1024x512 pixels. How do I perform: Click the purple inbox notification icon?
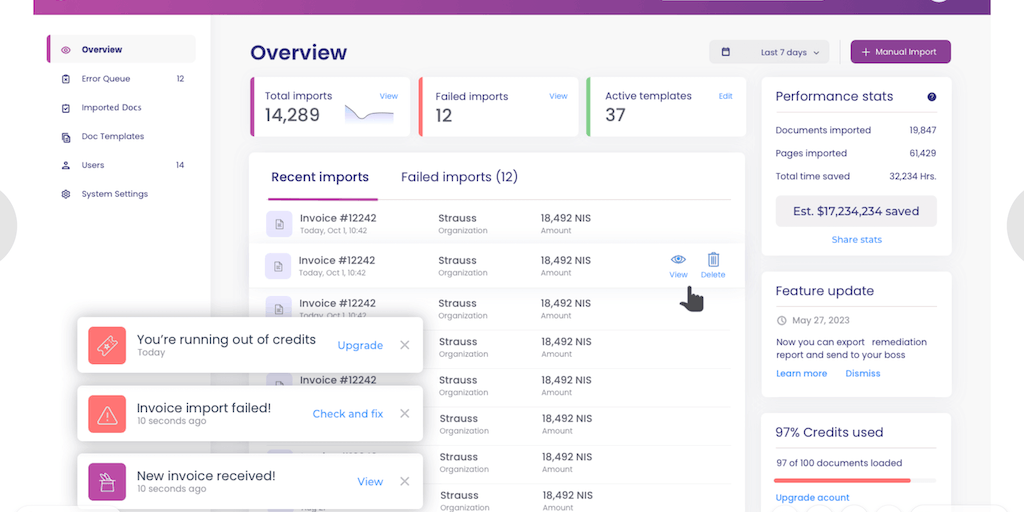[x=107, y=482]
